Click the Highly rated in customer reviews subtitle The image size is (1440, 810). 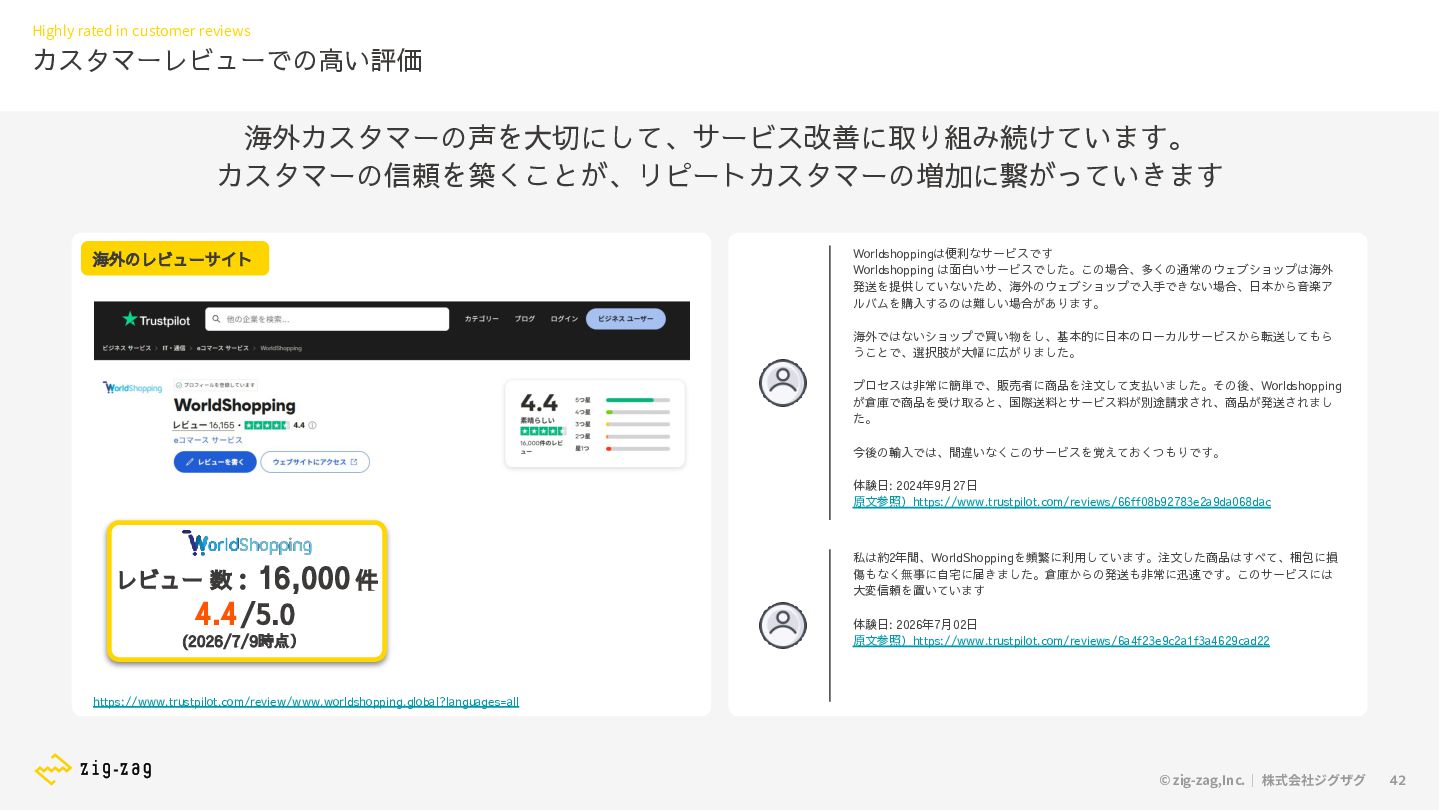[141, 31]
